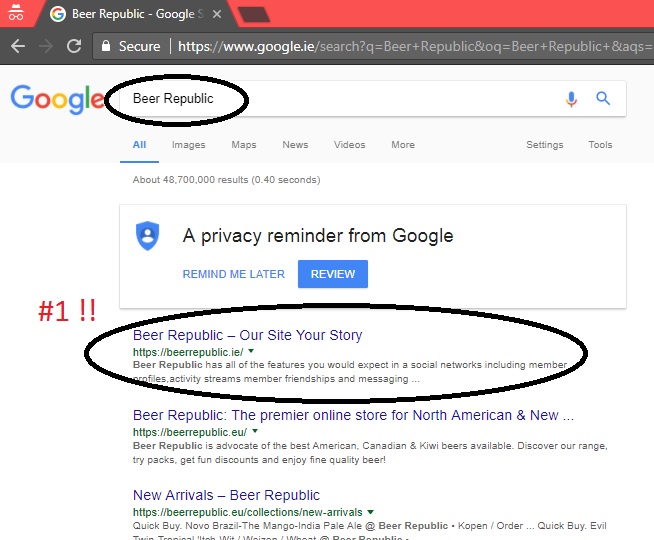The image size is (654, 540).
Task: Expand the More search menu
Action: tap(403, 145)
